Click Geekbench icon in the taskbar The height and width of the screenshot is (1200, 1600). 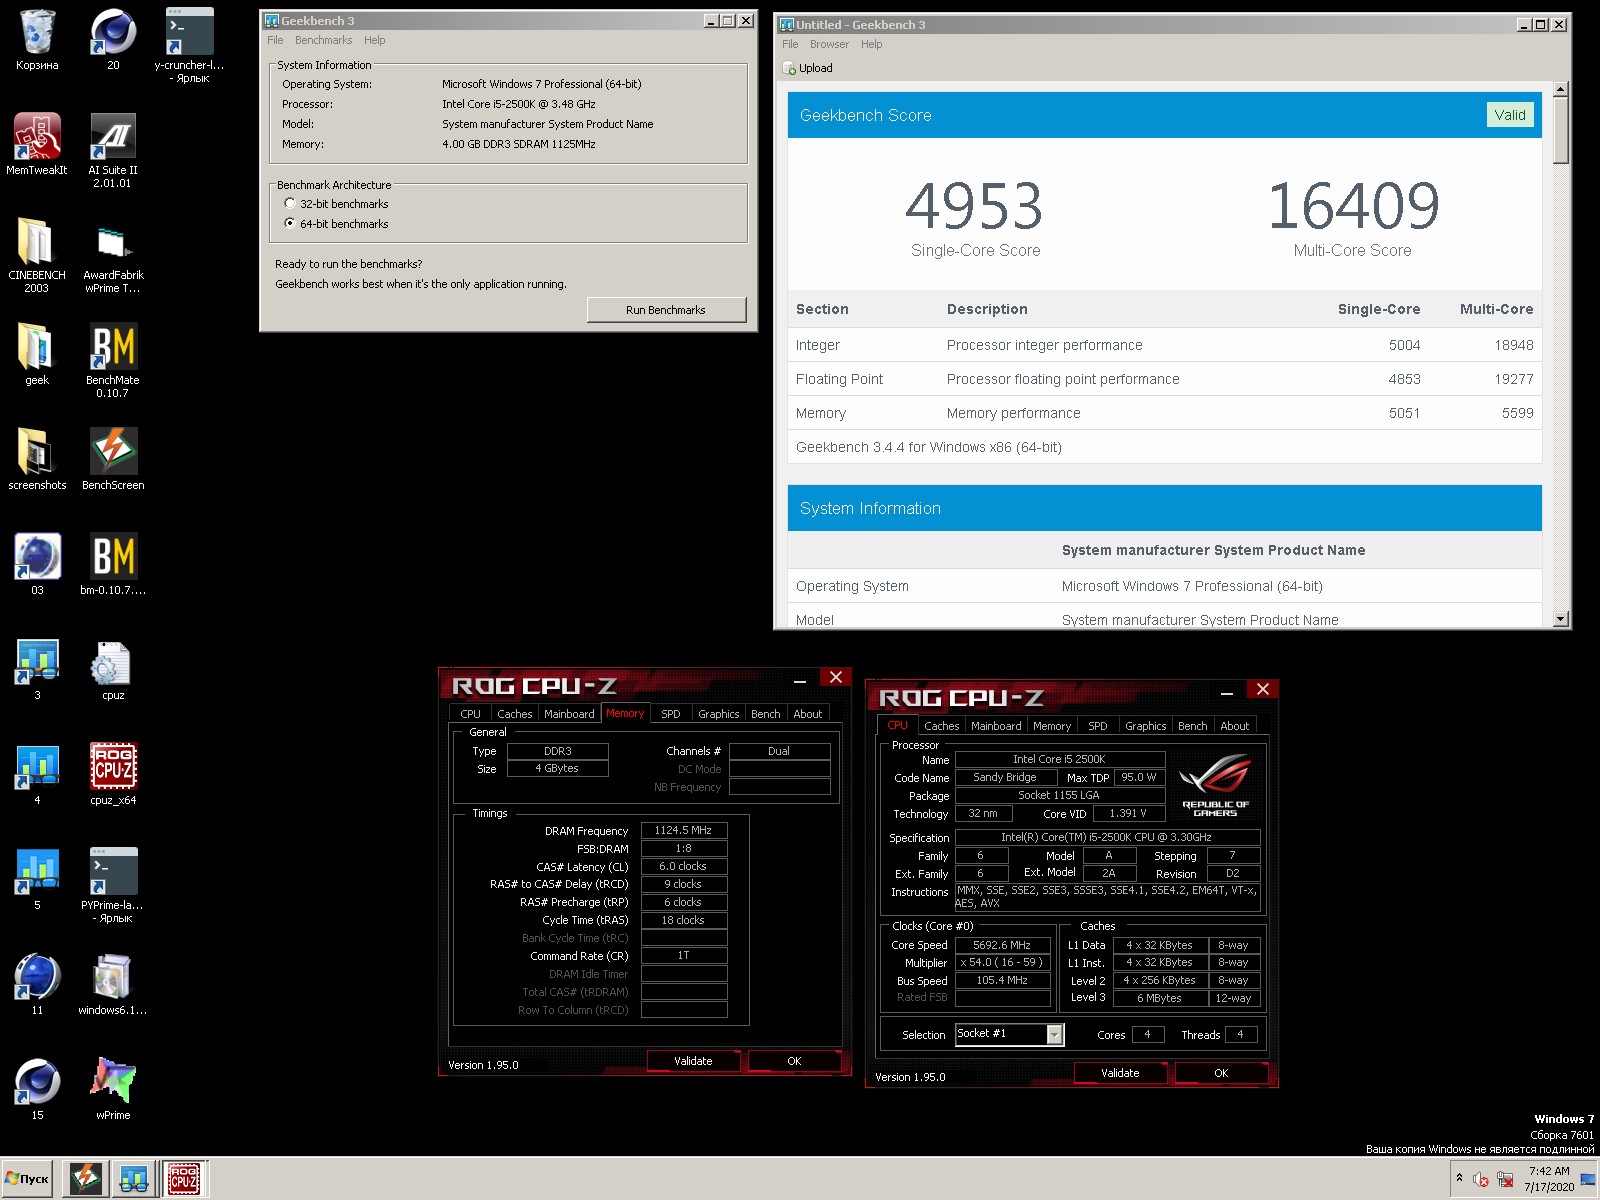click(134, 1179)
